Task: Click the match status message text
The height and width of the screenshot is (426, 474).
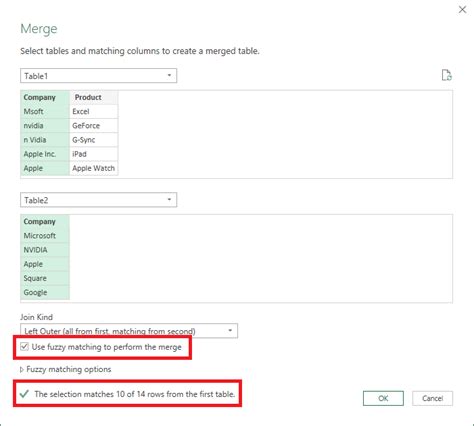Action: pyautogui.click(x=135, y=394)
